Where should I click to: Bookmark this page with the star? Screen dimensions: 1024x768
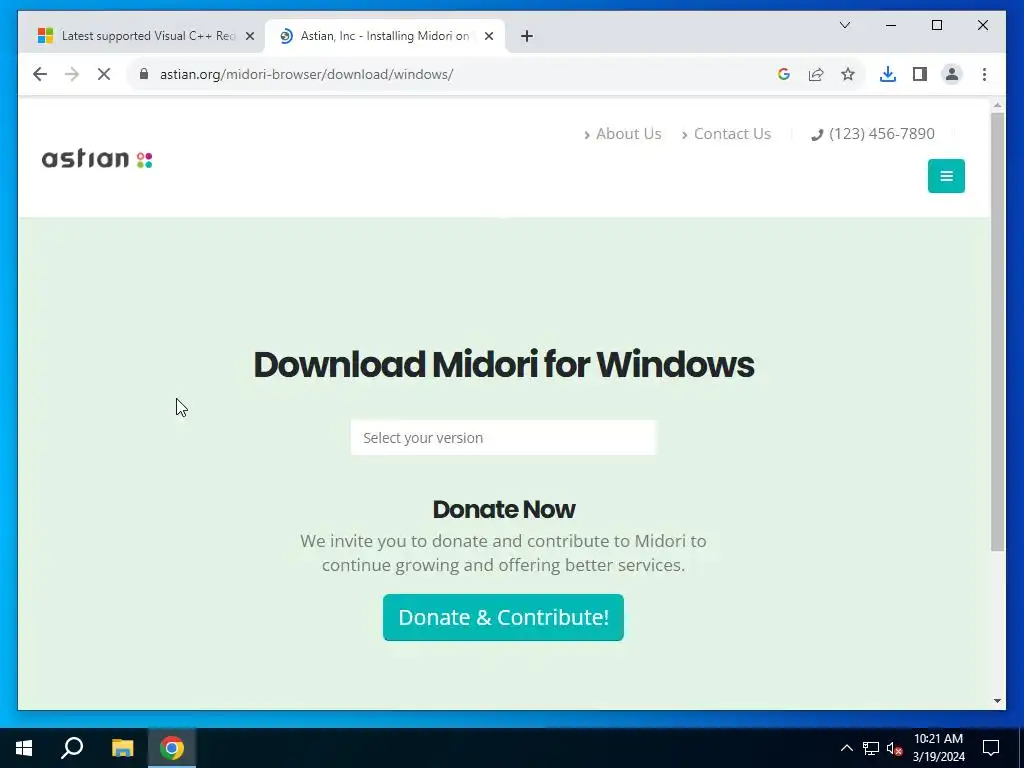pyautogui.click(x=848, y=74)
